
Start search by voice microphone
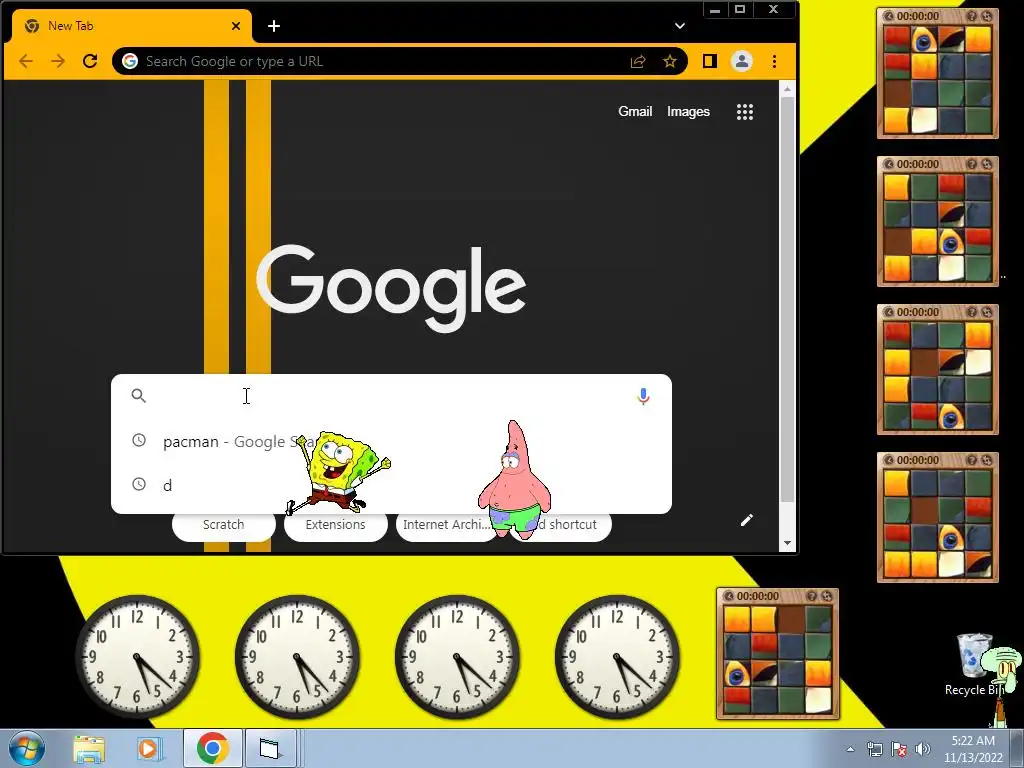click(x=643, y=396)
